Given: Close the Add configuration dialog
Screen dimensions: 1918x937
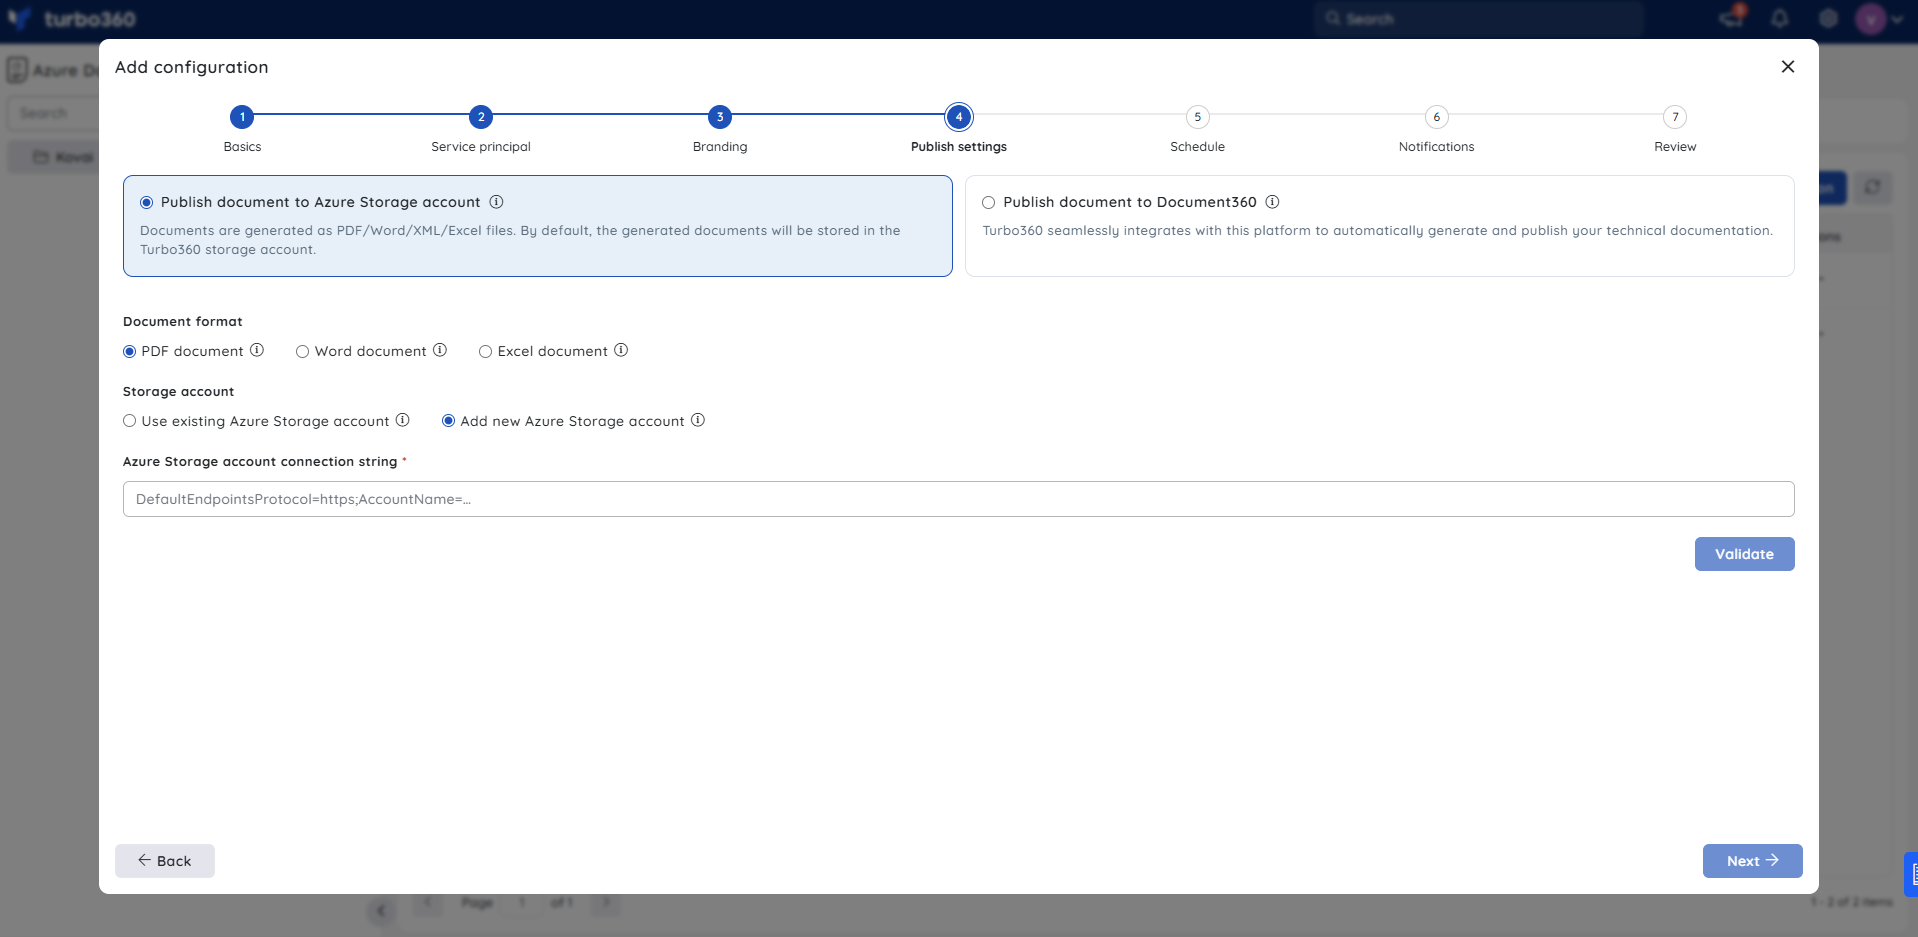Looking at the screenshot, I should [1788, 67].
